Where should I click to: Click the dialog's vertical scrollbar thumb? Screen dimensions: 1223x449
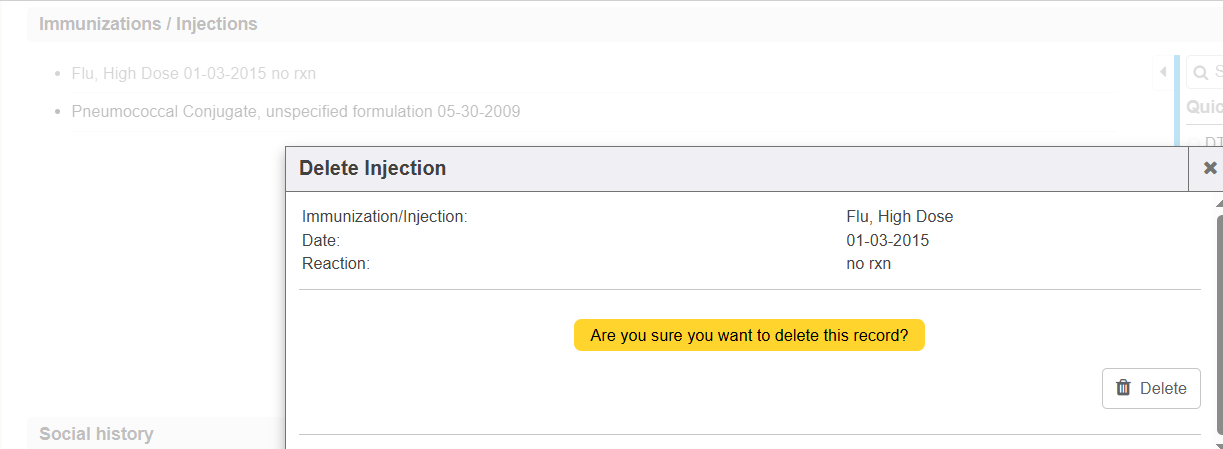pos(1219,320)
